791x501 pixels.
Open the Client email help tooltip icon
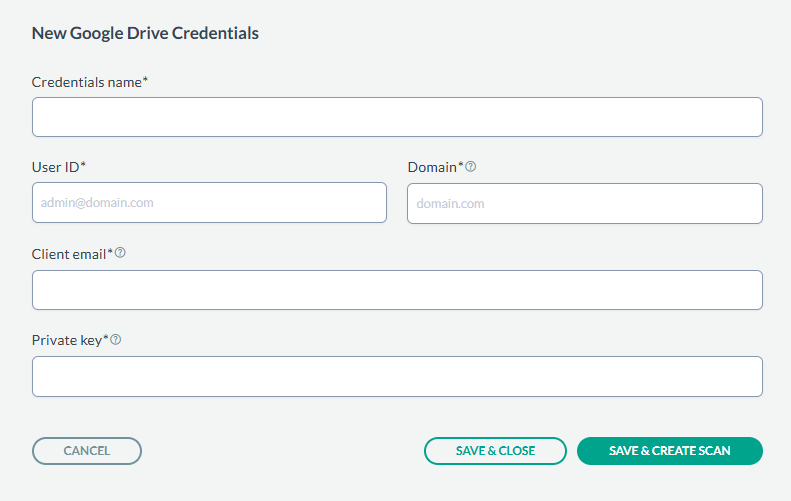pos(120,253)
